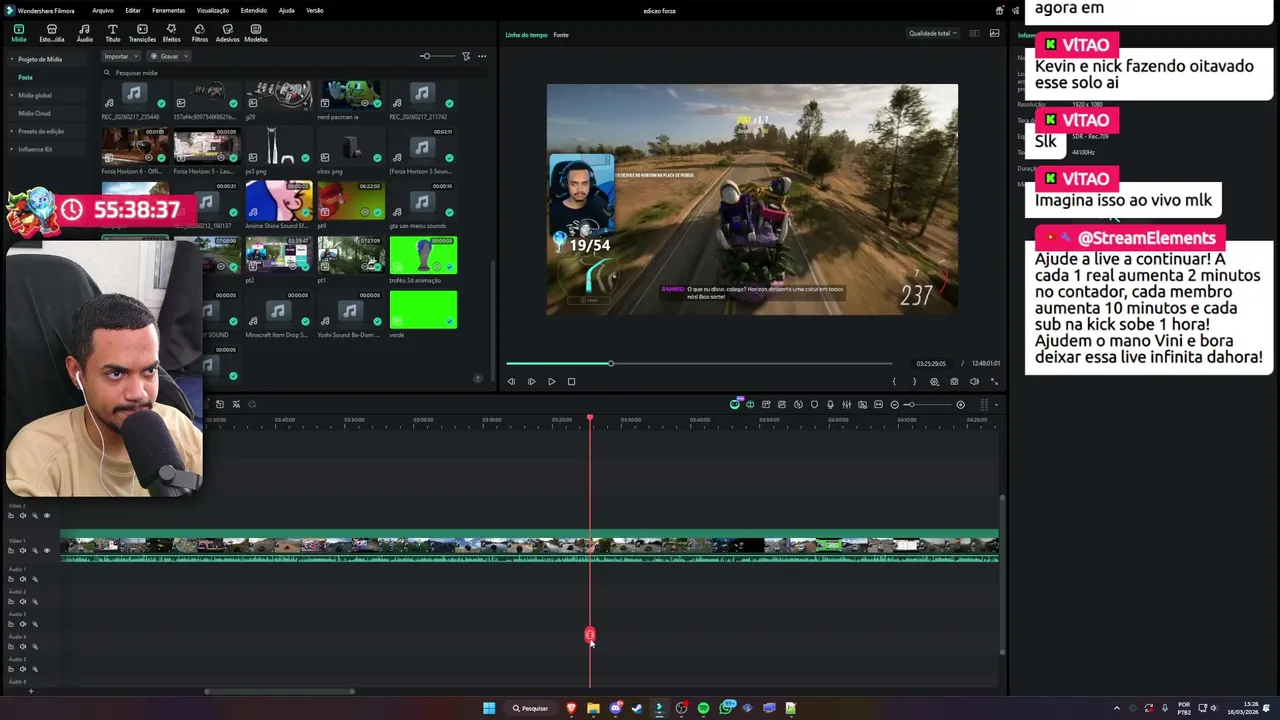Open the Filtros panel icon

click(199, 33)
